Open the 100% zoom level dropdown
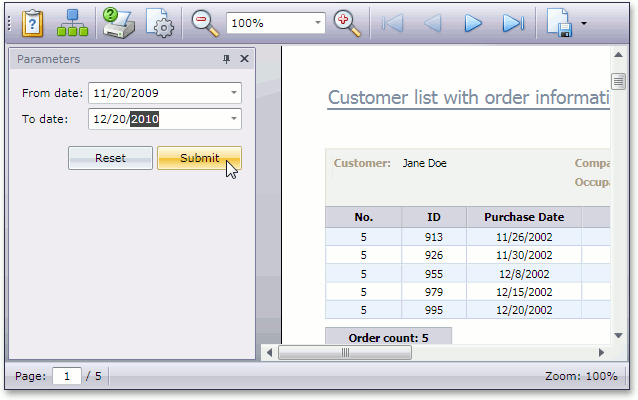The height and width of the screenshot is (400, 638). (x=318, y=22)
